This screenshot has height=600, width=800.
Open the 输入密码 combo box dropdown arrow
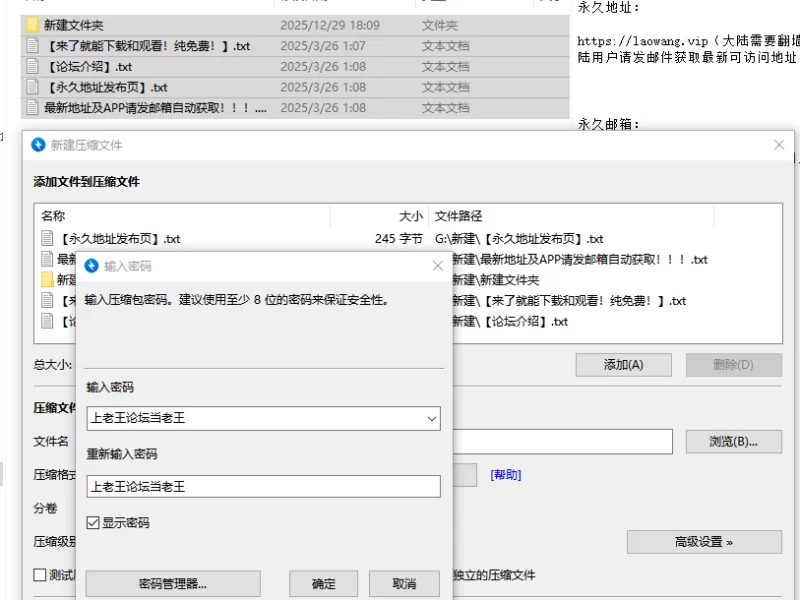[431, 418]
